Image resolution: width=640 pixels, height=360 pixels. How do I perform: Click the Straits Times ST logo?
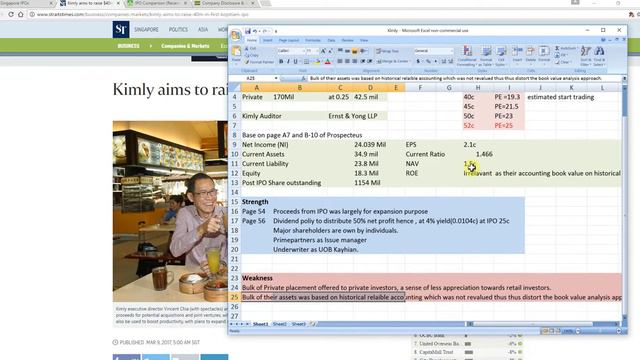pos(121,29)
